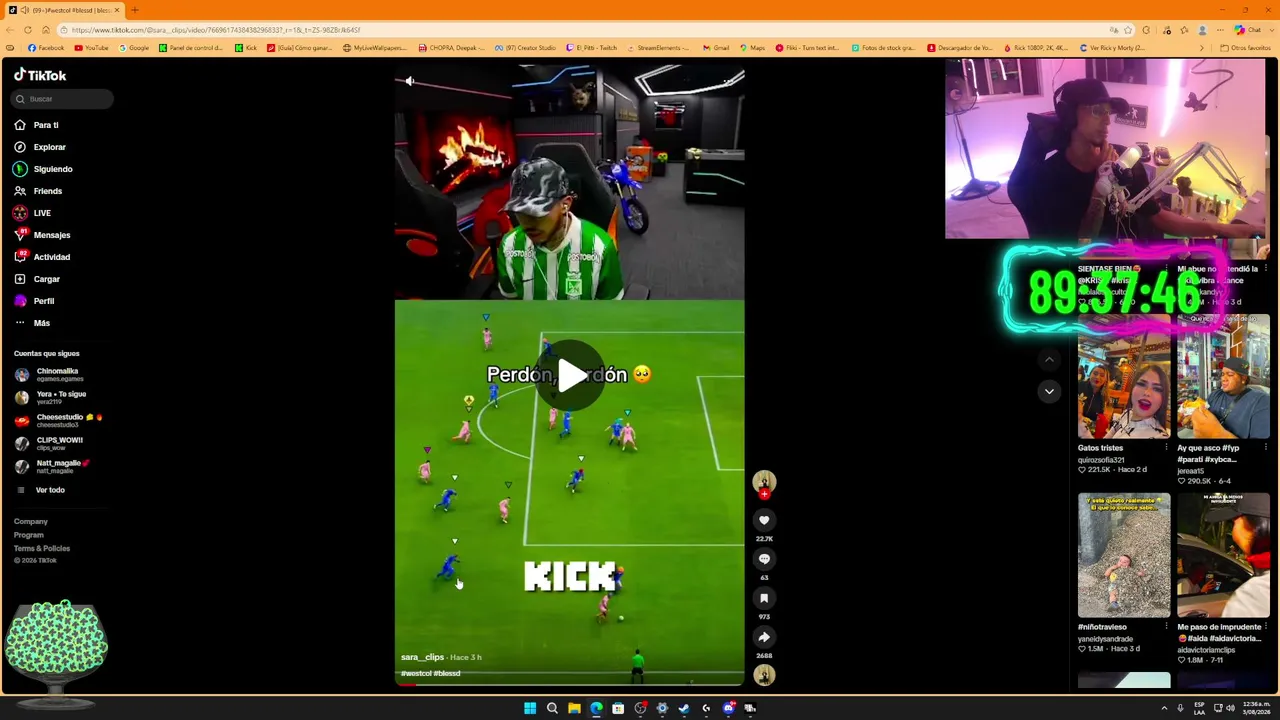The width and height of the screenshot is (1280, 720).
Task: Open the taskbar clock and date
Action: (x=1256, y=708)
